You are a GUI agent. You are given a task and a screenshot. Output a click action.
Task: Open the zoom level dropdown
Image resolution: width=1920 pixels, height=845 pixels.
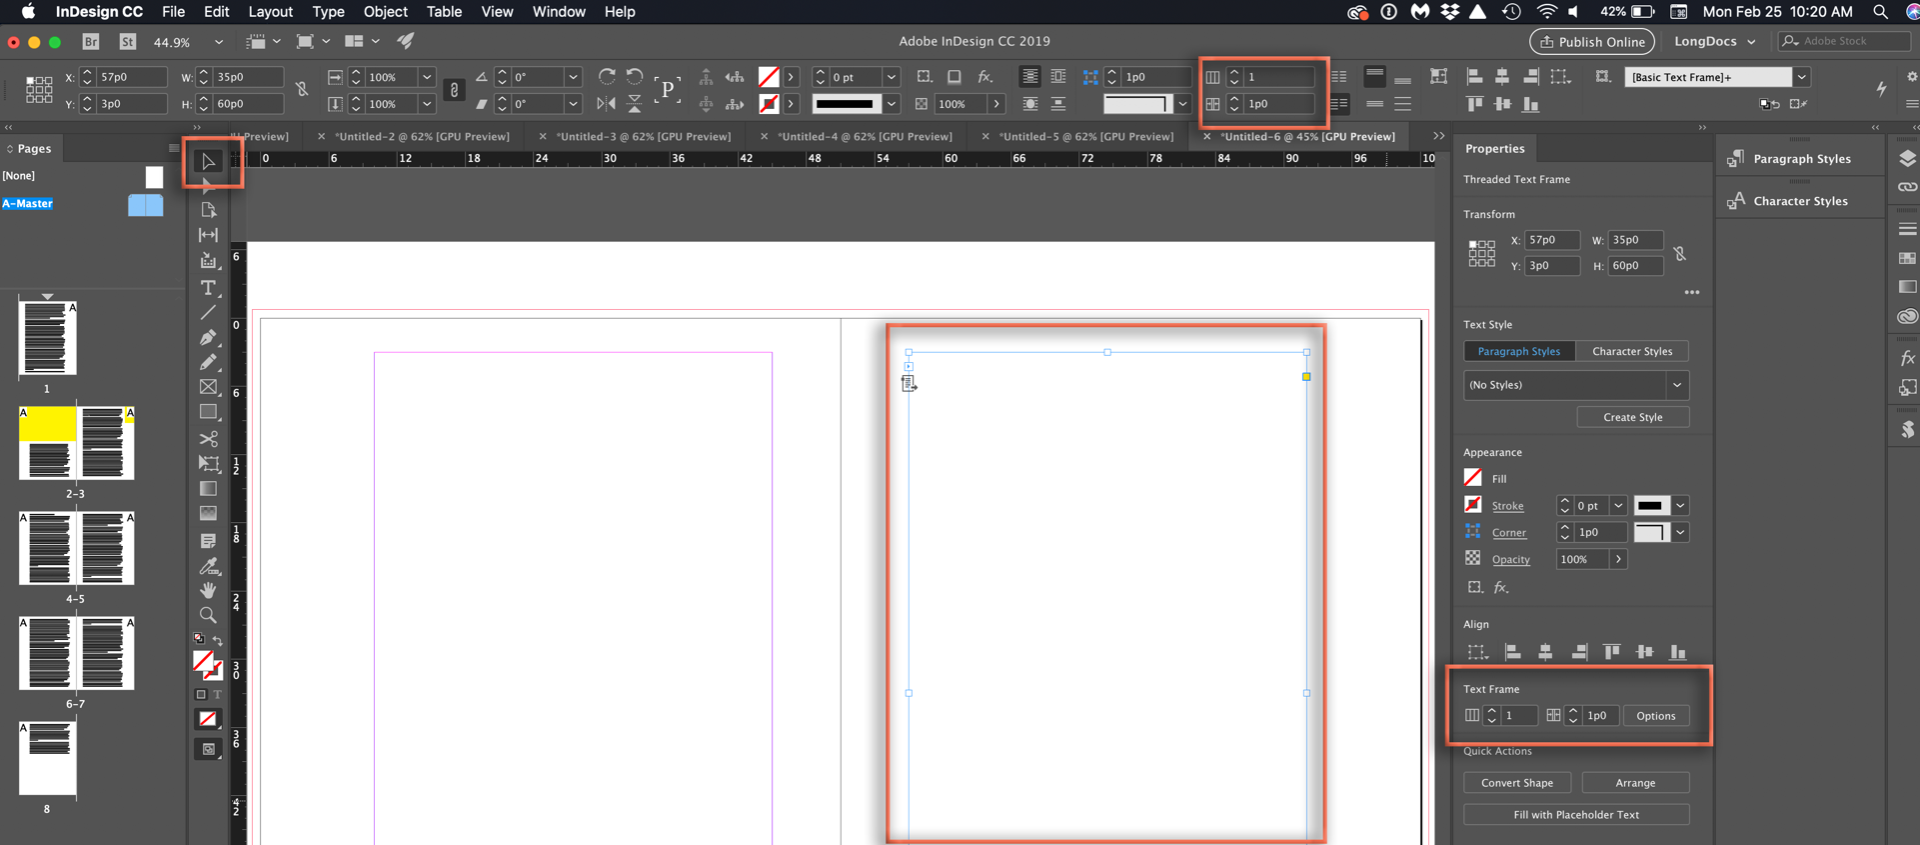(x=218, y=42)
